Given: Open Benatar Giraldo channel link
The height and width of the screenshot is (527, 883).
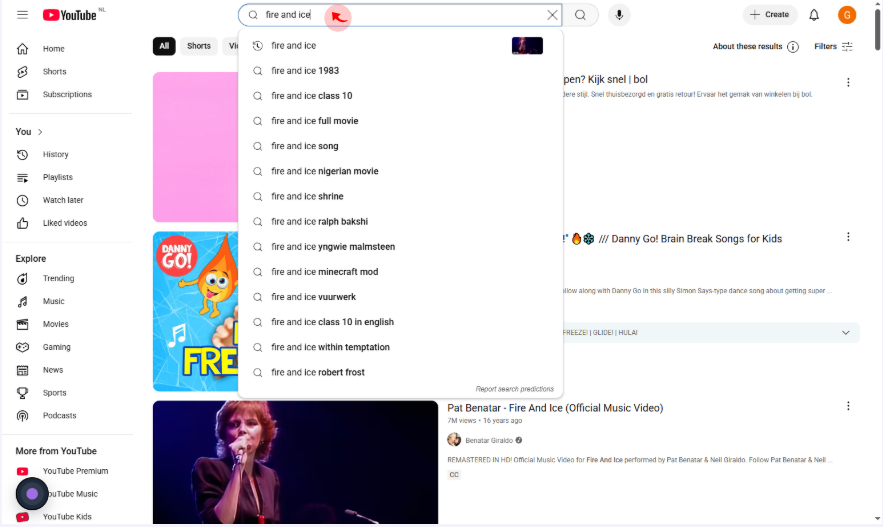Looking at the screenshot, I should [489, 440].
